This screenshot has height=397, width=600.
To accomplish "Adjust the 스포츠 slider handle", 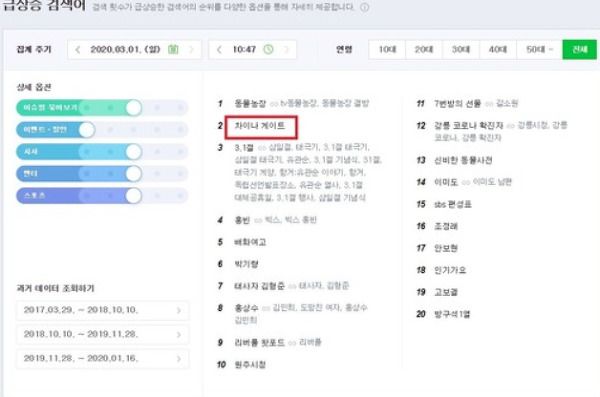I will click(134, 196).
